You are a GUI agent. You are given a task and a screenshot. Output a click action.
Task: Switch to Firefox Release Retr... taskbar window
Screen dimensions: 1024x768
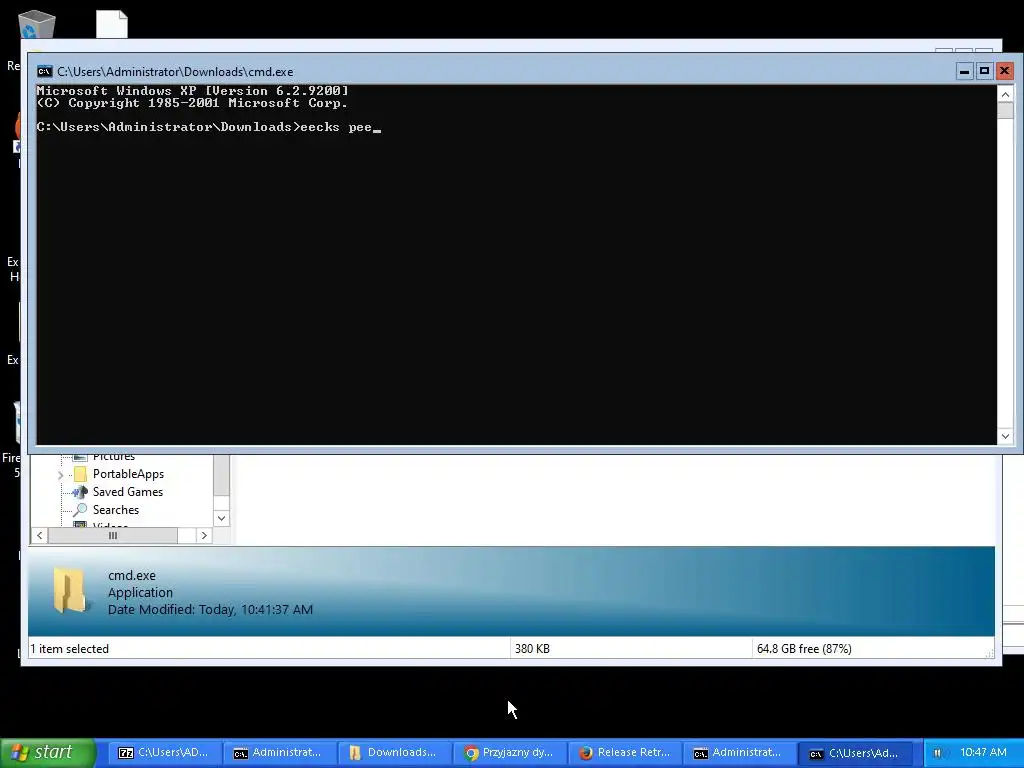(624, 753)
